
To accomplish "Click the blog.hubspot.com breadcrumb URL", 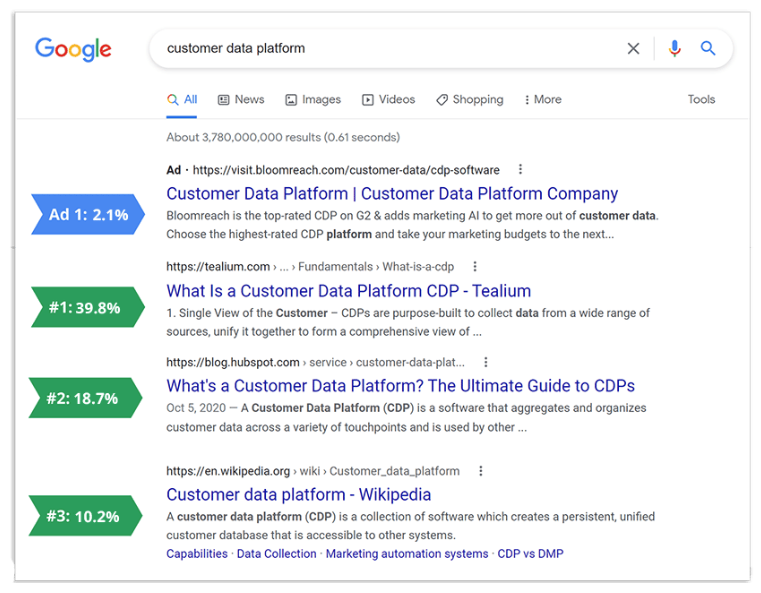I will (315, 362).
